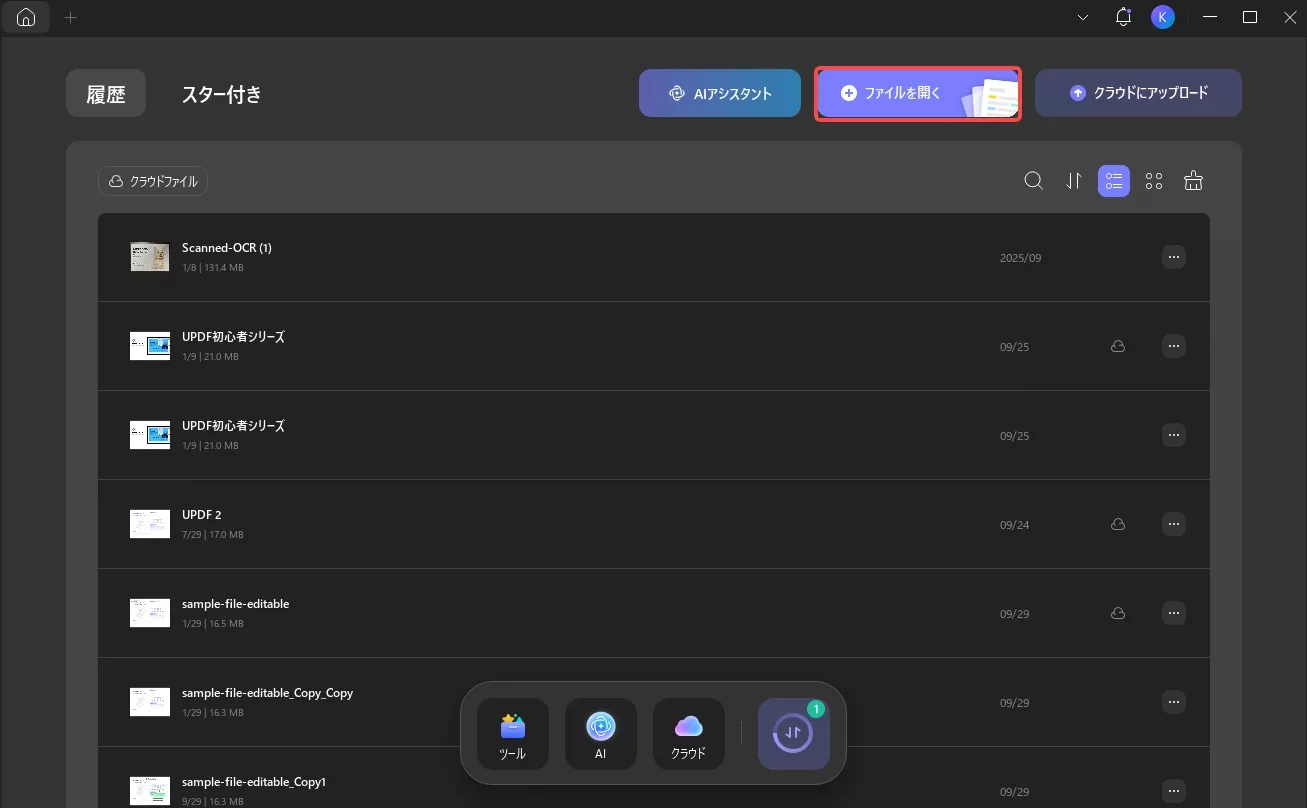Image resolution: width=1307 pixels, height=808 pixels.
Task: Select the Scanned-OCR (1) file name
Action: (227, 248)
